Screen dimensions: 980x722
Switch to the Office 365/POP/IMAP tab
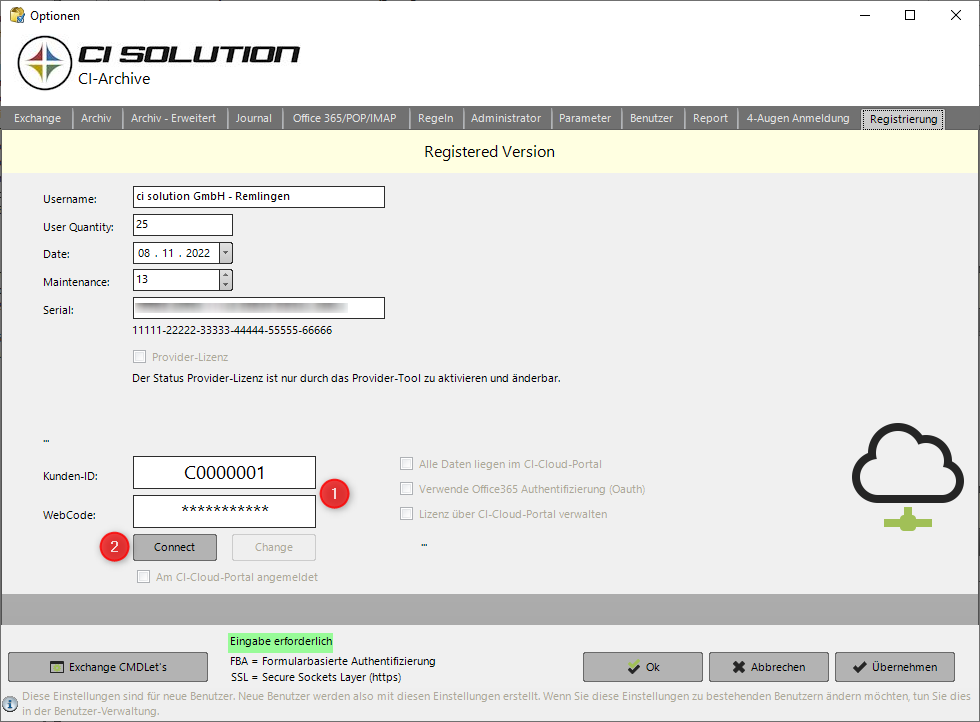click(x=344, y=118)
